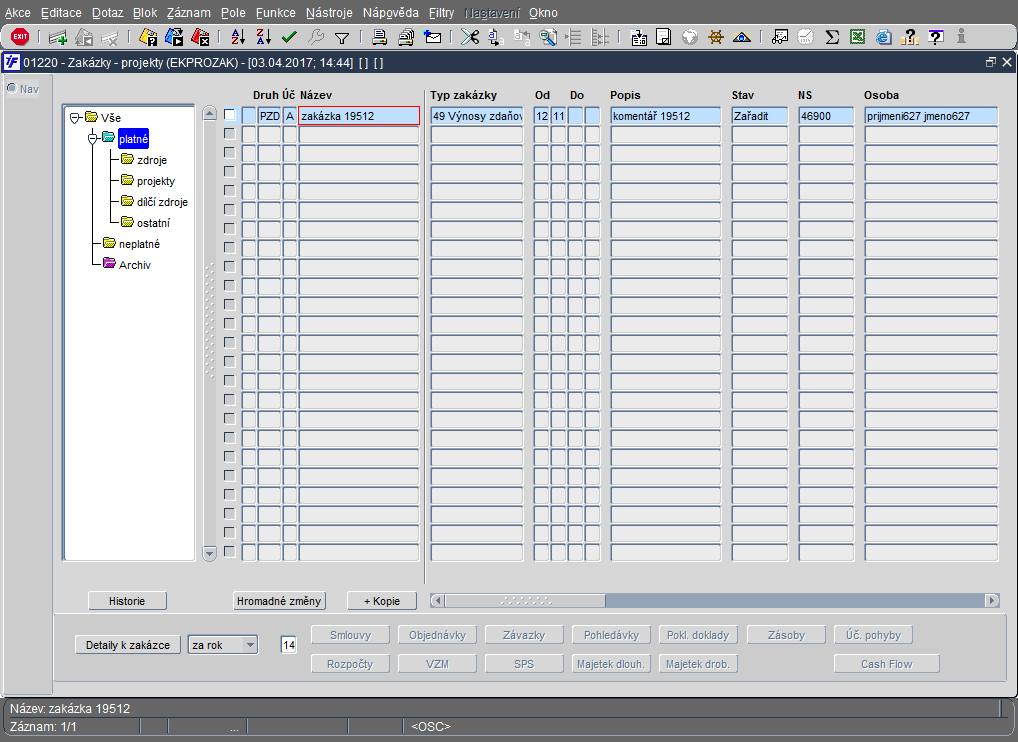Click the Sigma sum icon
The width and height of the screenshot is (1018, 742).
(831, 37)
